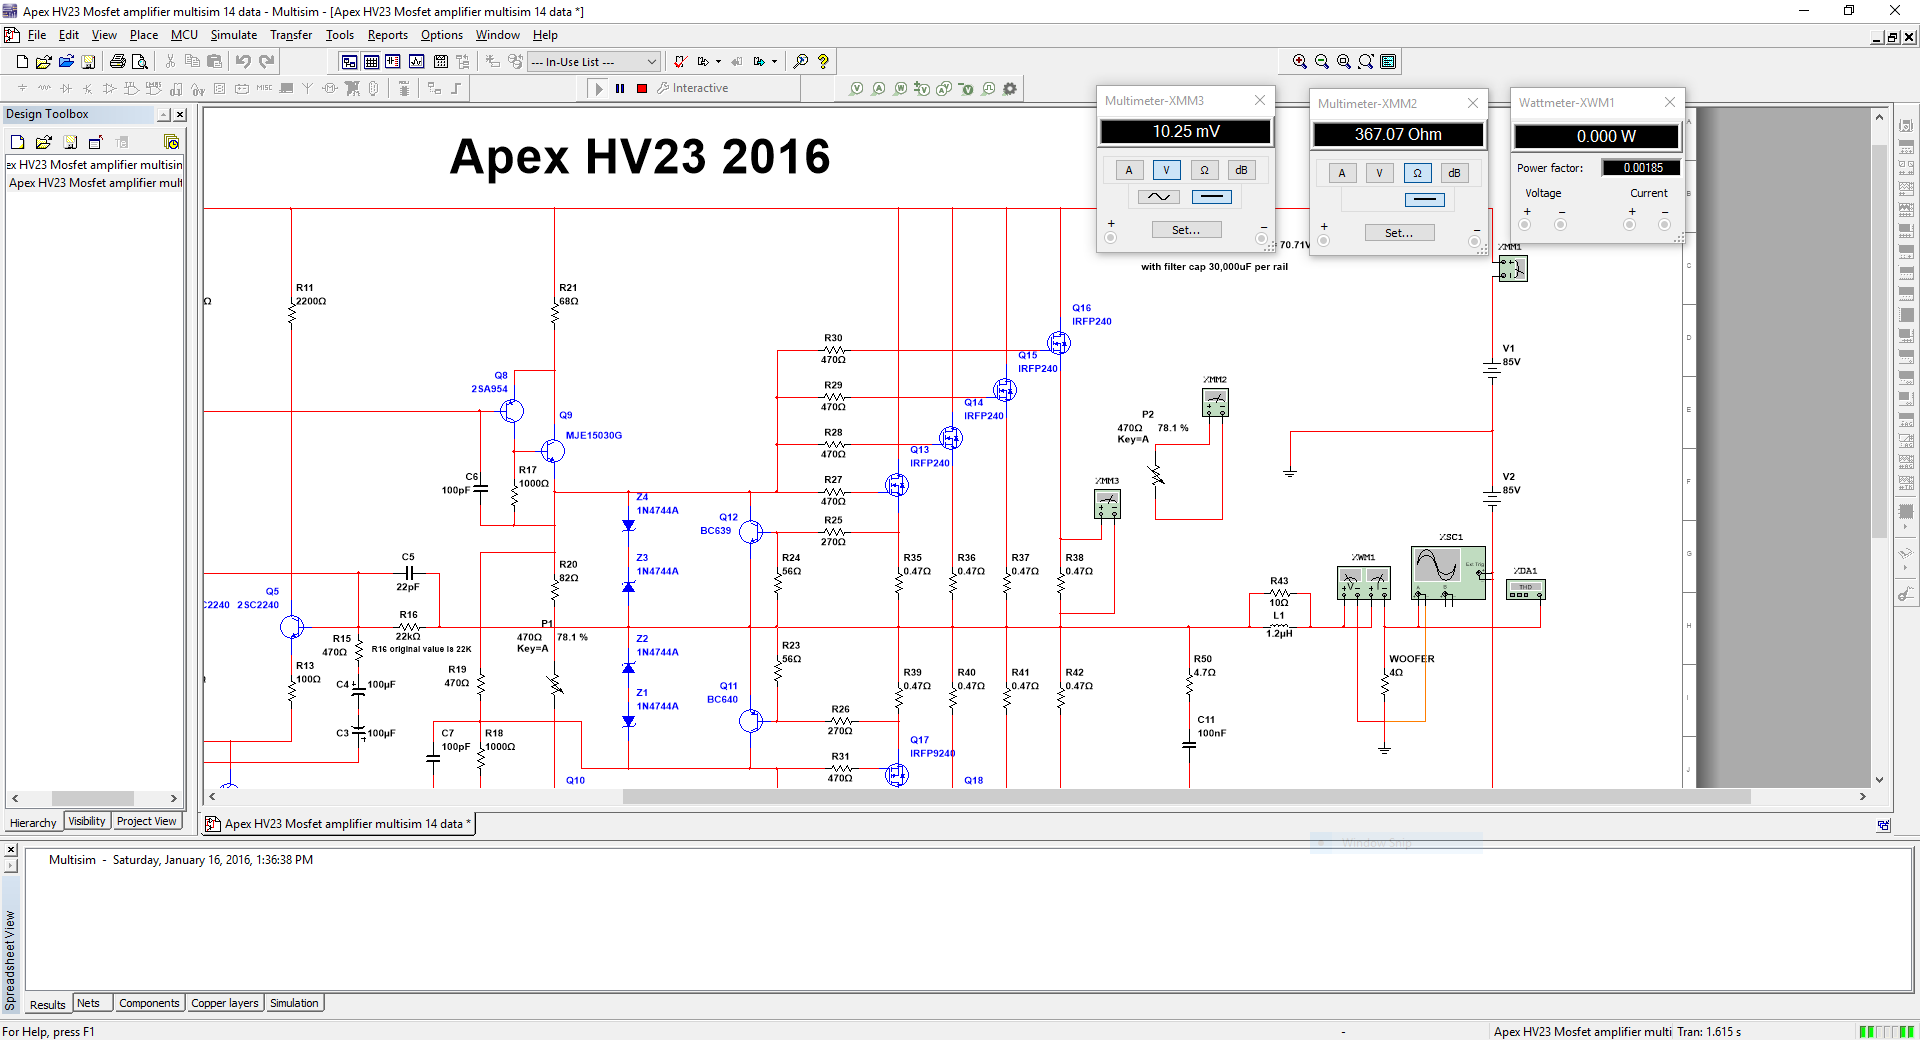The image size is (1920, 1040).
Task: Switch to Hierarchy tab
Action: coord(33,823)
